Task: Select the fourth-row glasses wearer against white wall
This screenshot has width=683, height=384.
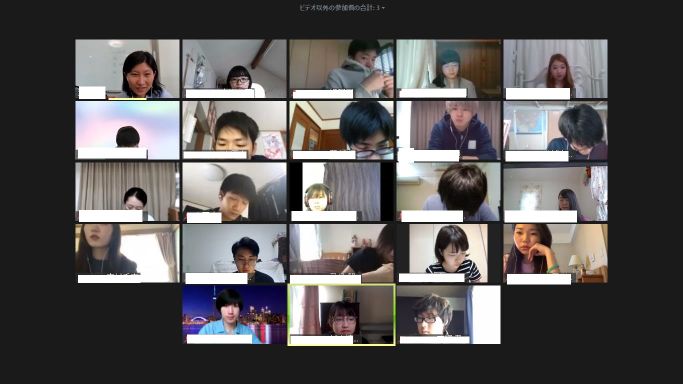Action: 234,253
